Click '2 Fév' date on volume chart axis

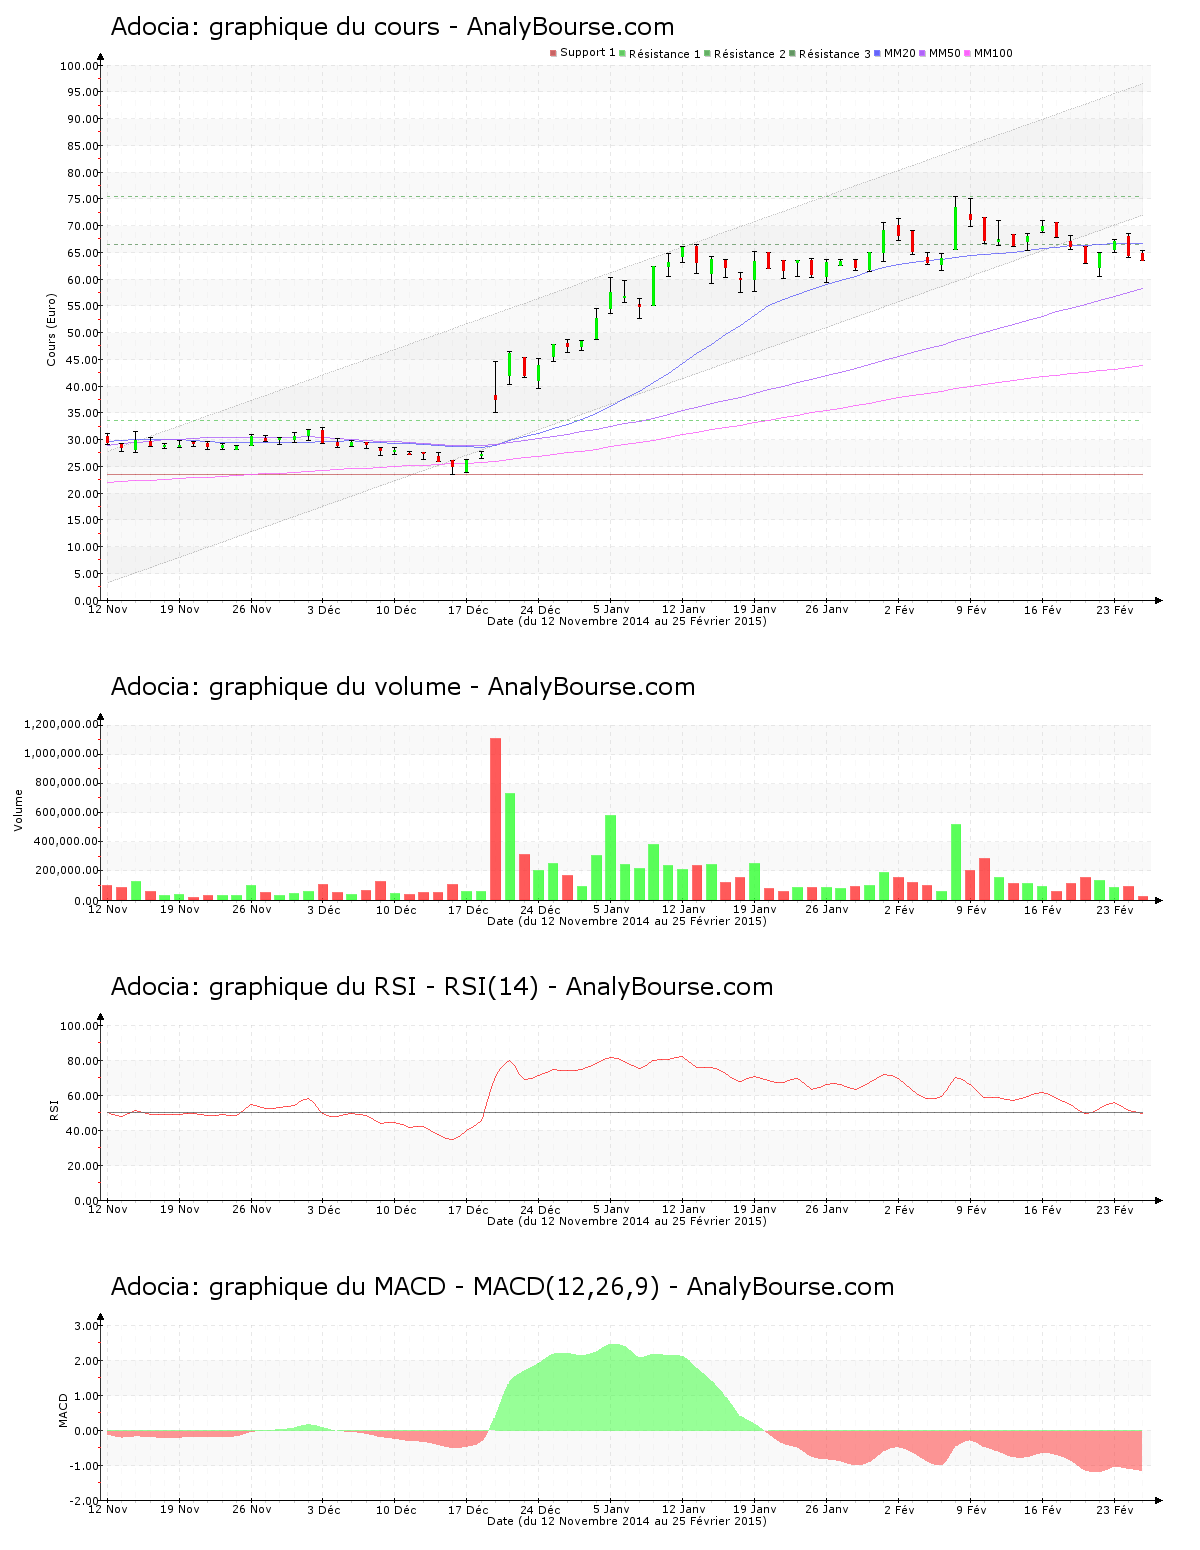click(899, 909)
